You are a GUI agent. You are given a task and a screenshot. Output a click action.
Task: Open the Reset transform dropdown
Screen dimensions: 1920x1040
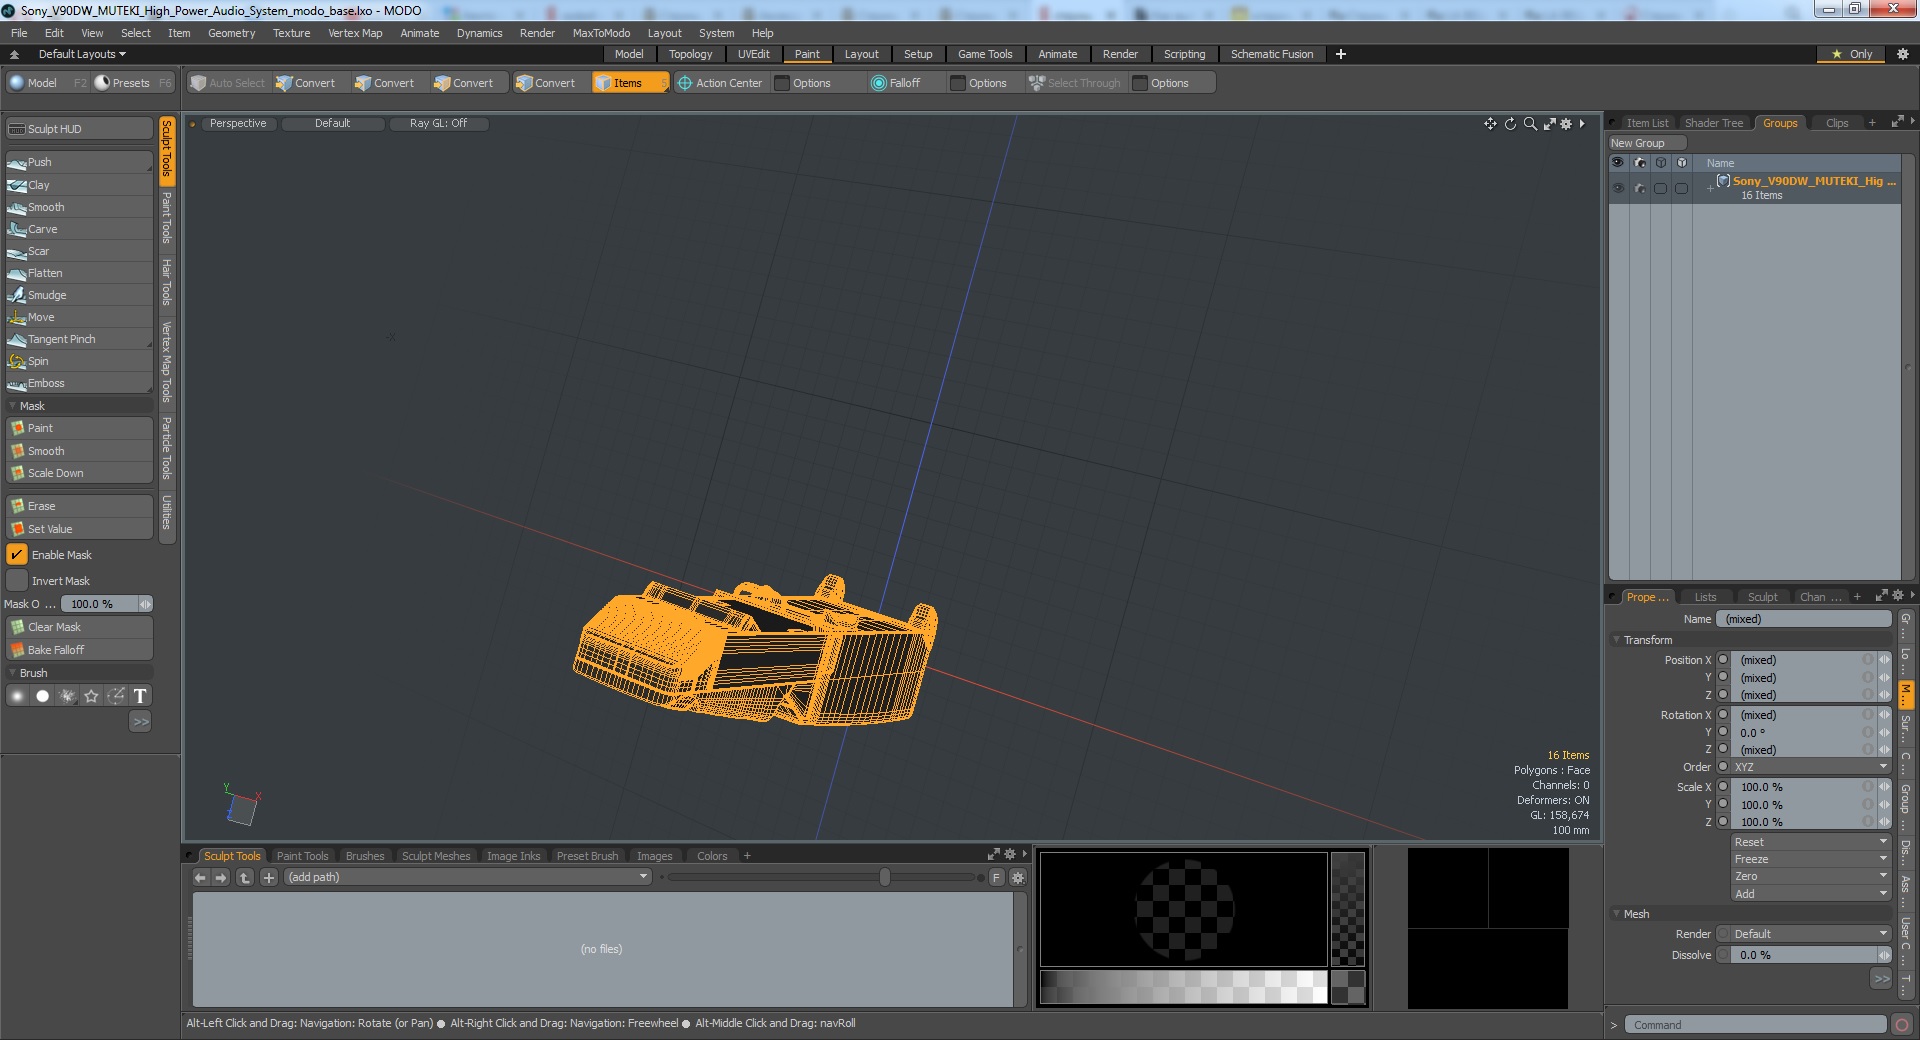pyautogui.click(x=1811, y=842)
